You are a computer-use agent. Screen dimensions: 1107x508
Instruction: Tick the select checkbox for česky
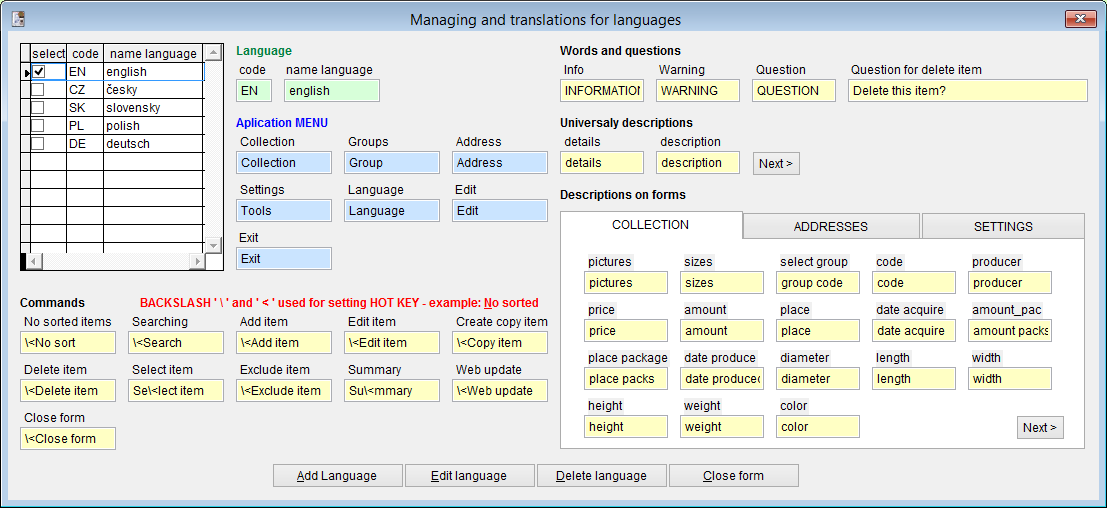38,90
